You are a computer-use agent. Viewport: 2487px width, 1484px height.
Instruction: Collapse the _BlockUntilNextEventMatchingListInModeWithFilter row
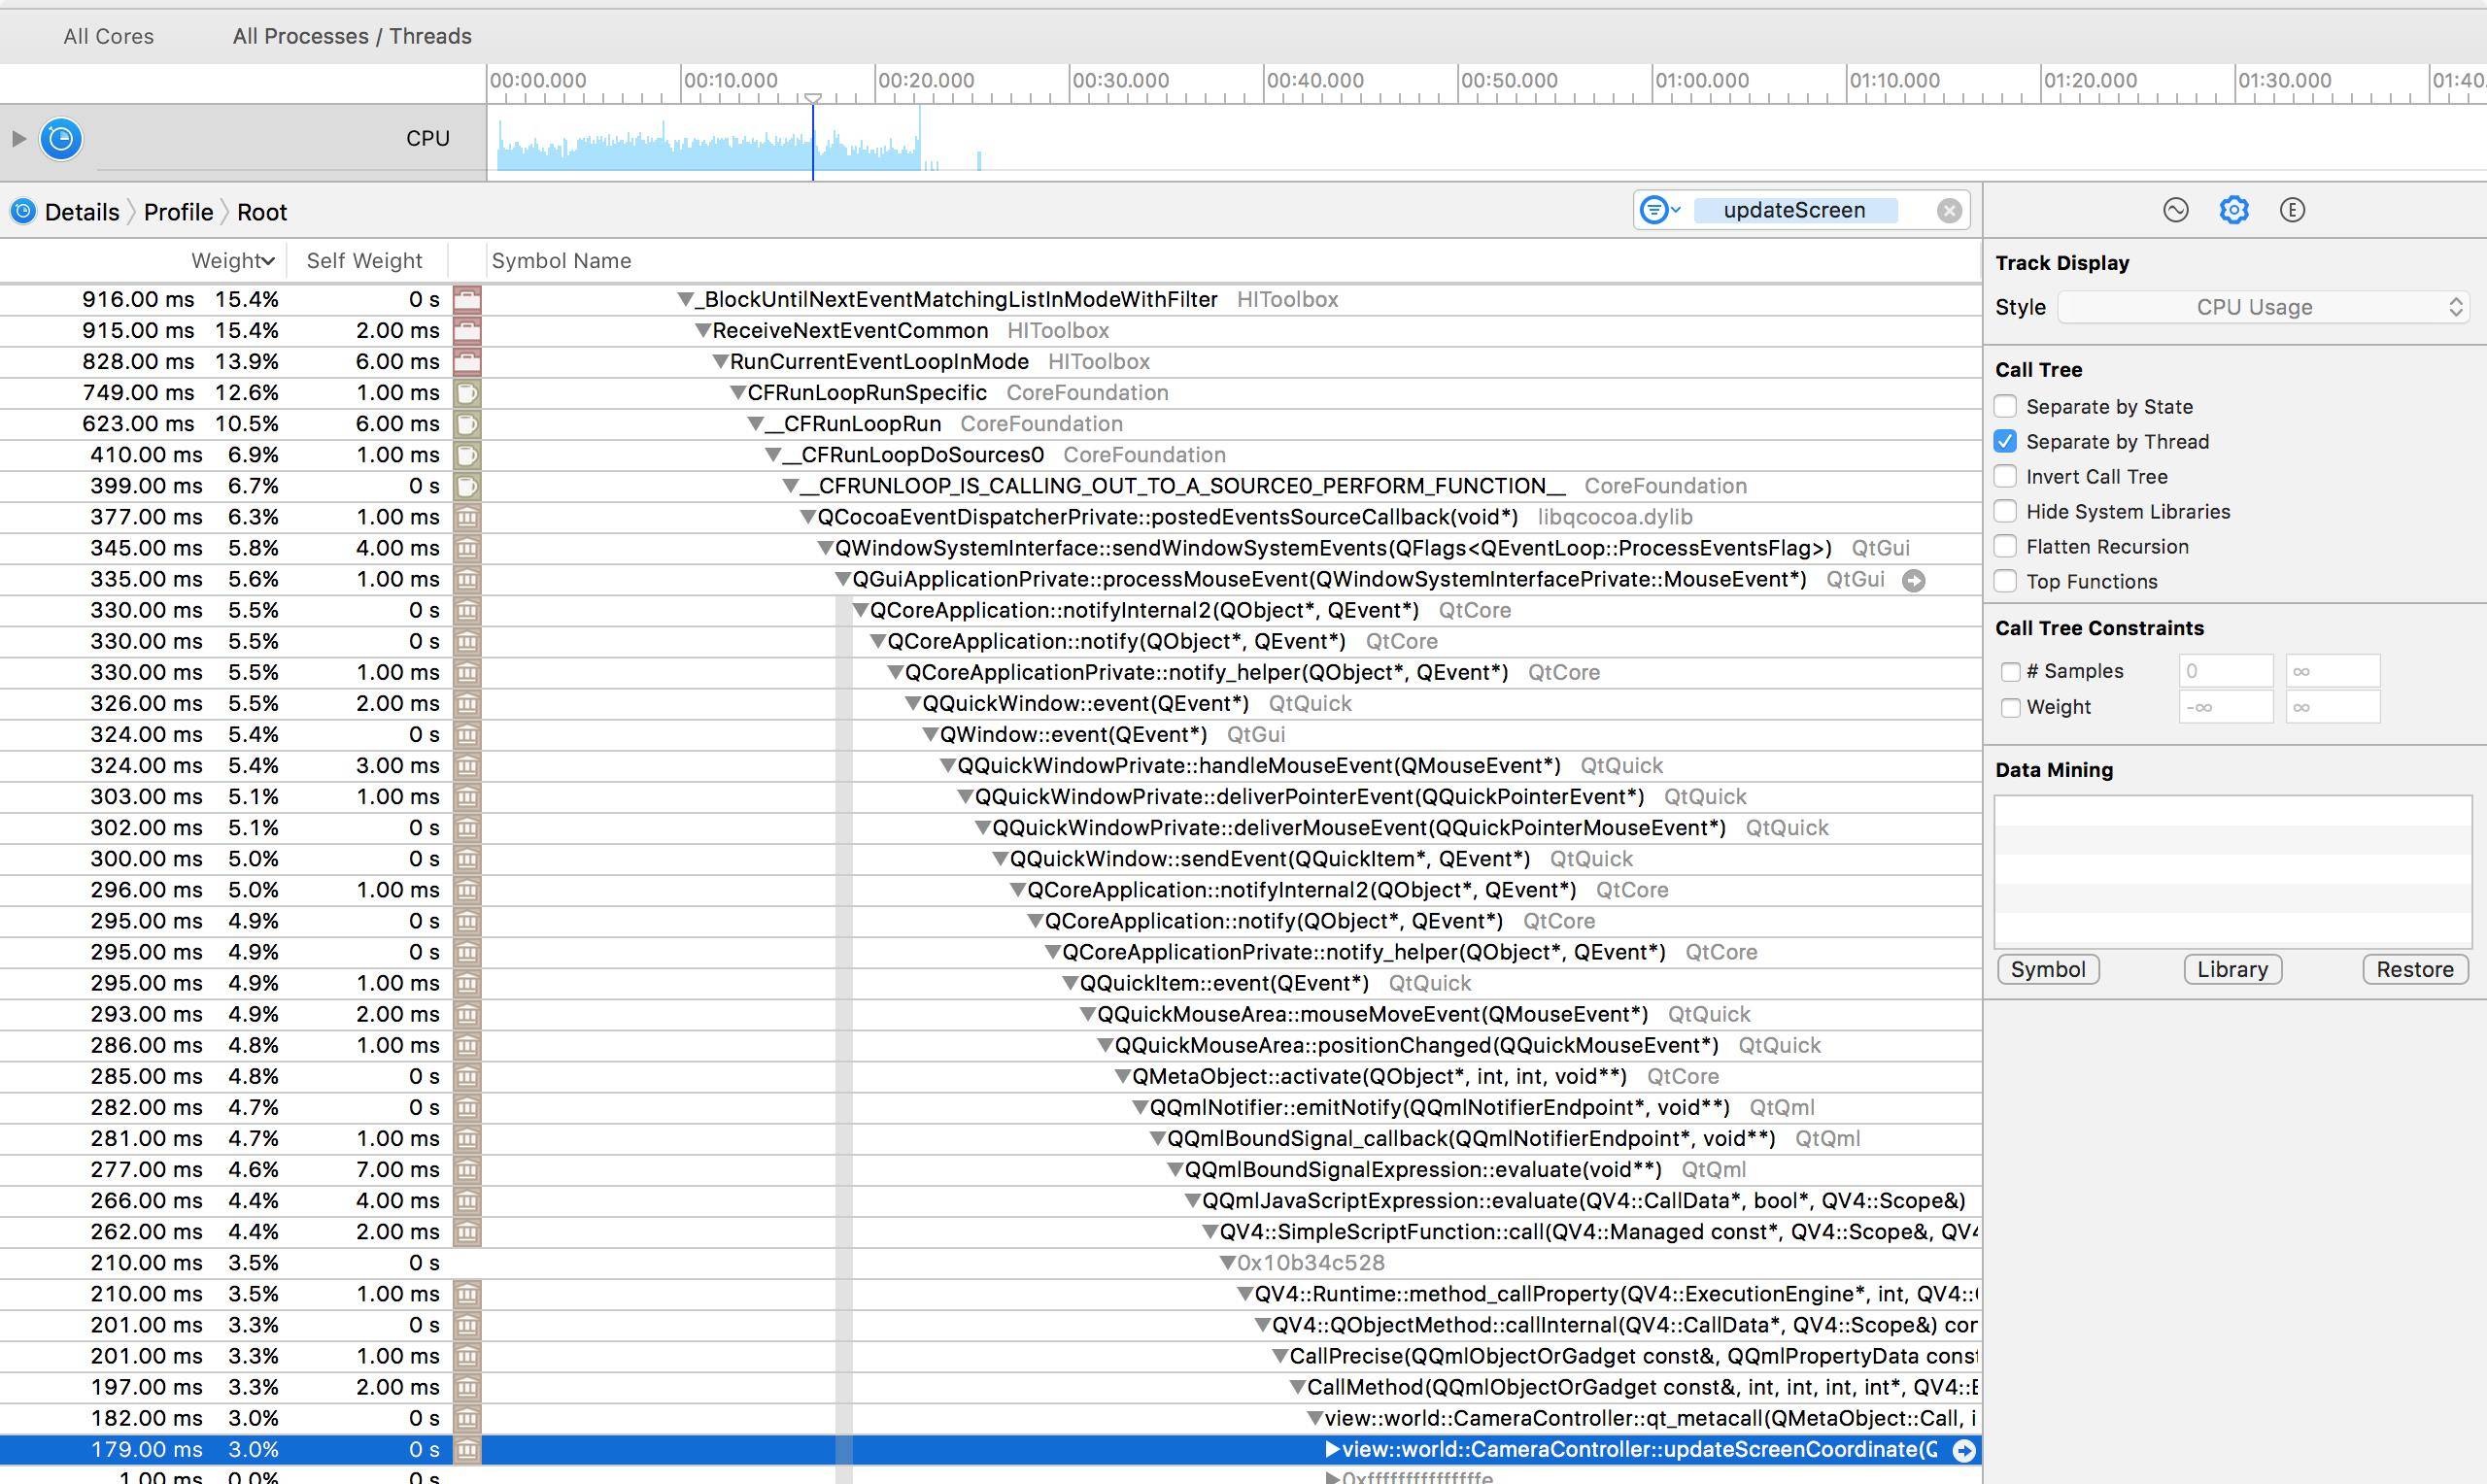[x=685, y=299]
